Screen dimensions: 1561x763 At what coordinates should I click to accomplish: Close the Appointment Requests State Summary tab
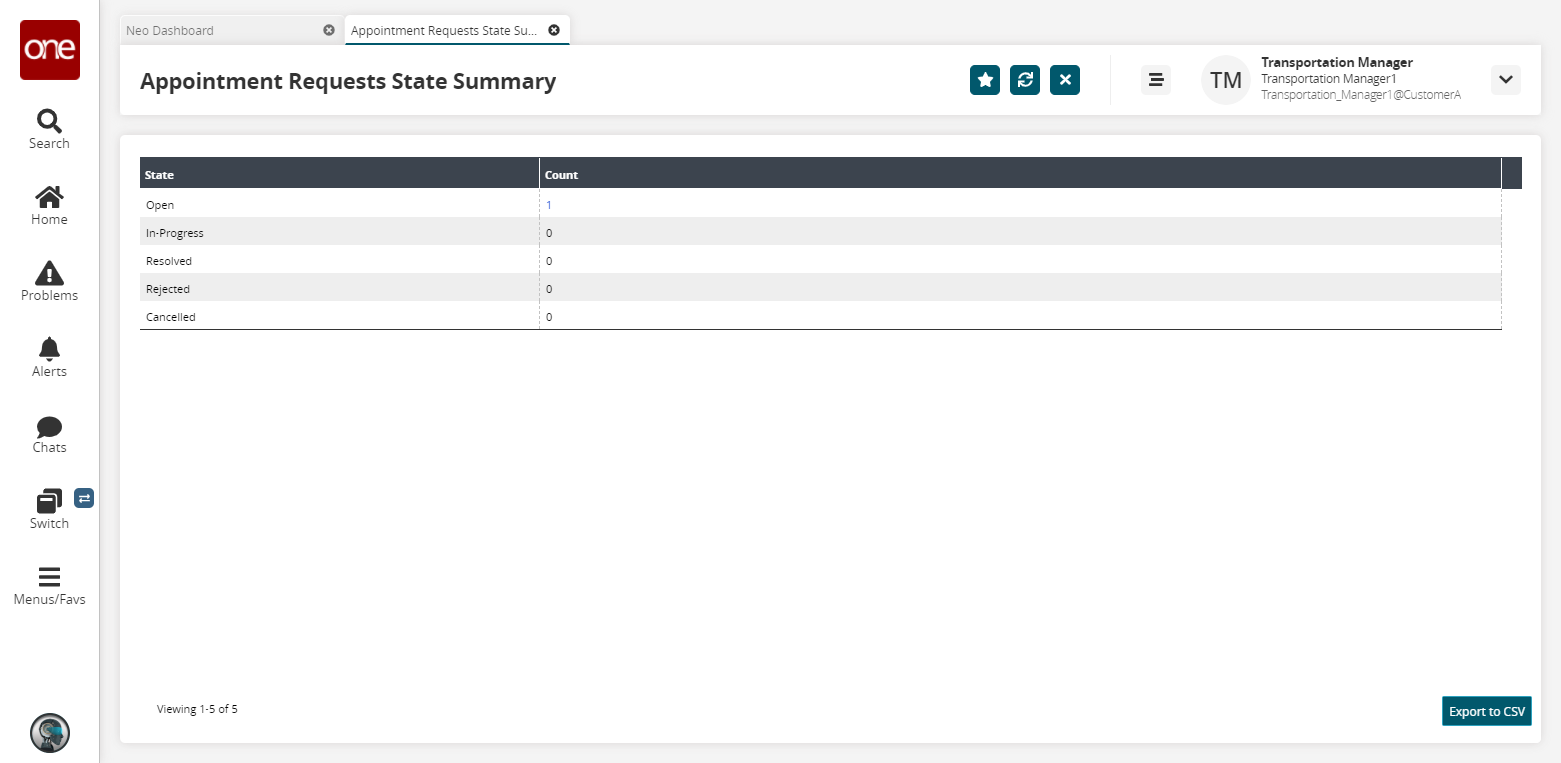554,30
